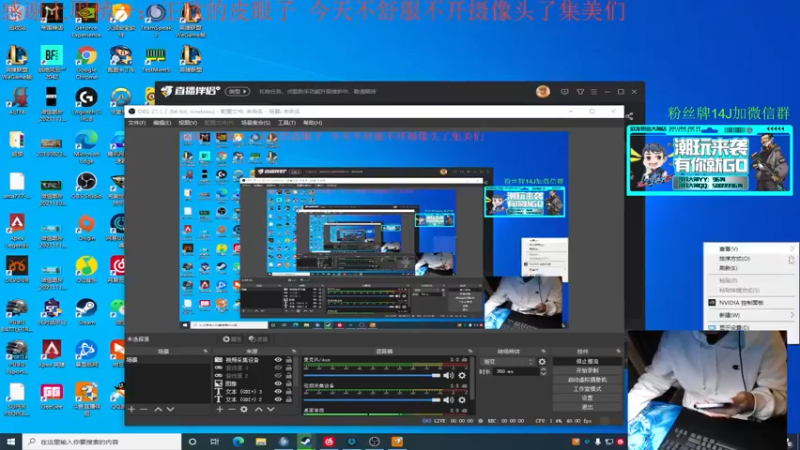The height and width of the screenshot is (450, 800).
Task: Click 开始录制 button in OBS controls
Action: point(587,370)
